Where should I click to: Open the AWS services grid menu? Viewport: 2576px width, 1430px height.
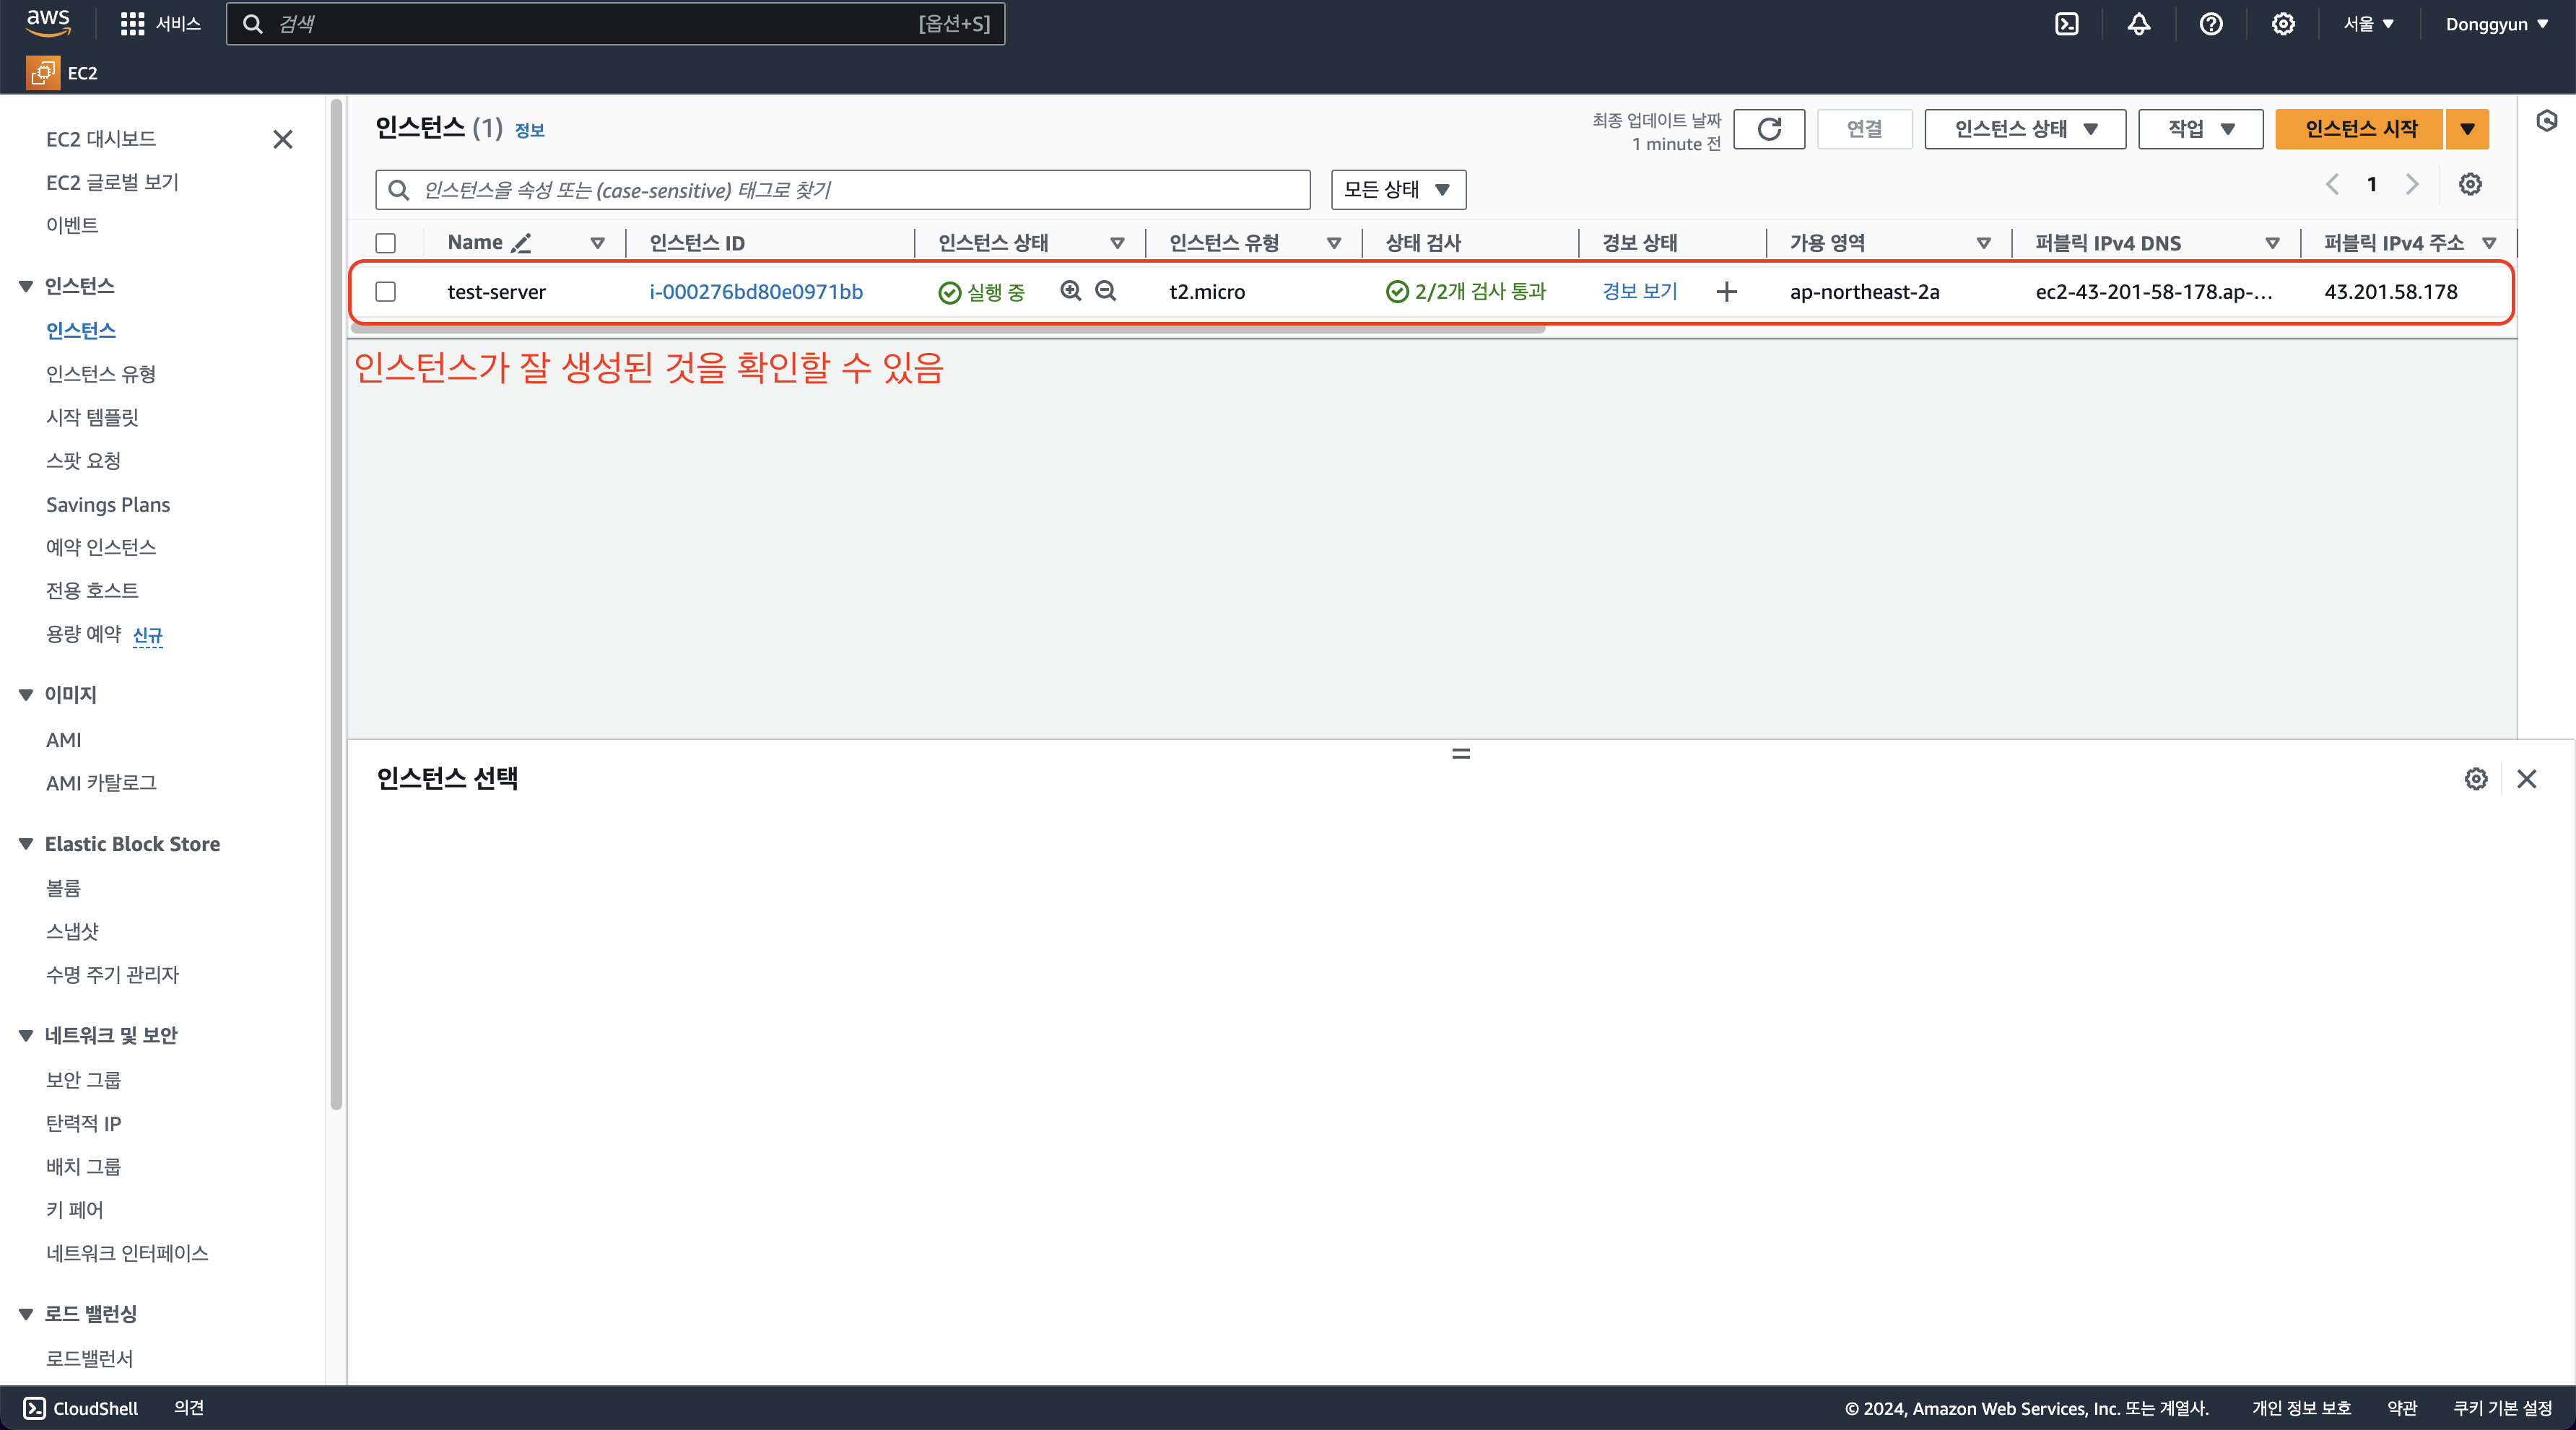tap(132, 24)
